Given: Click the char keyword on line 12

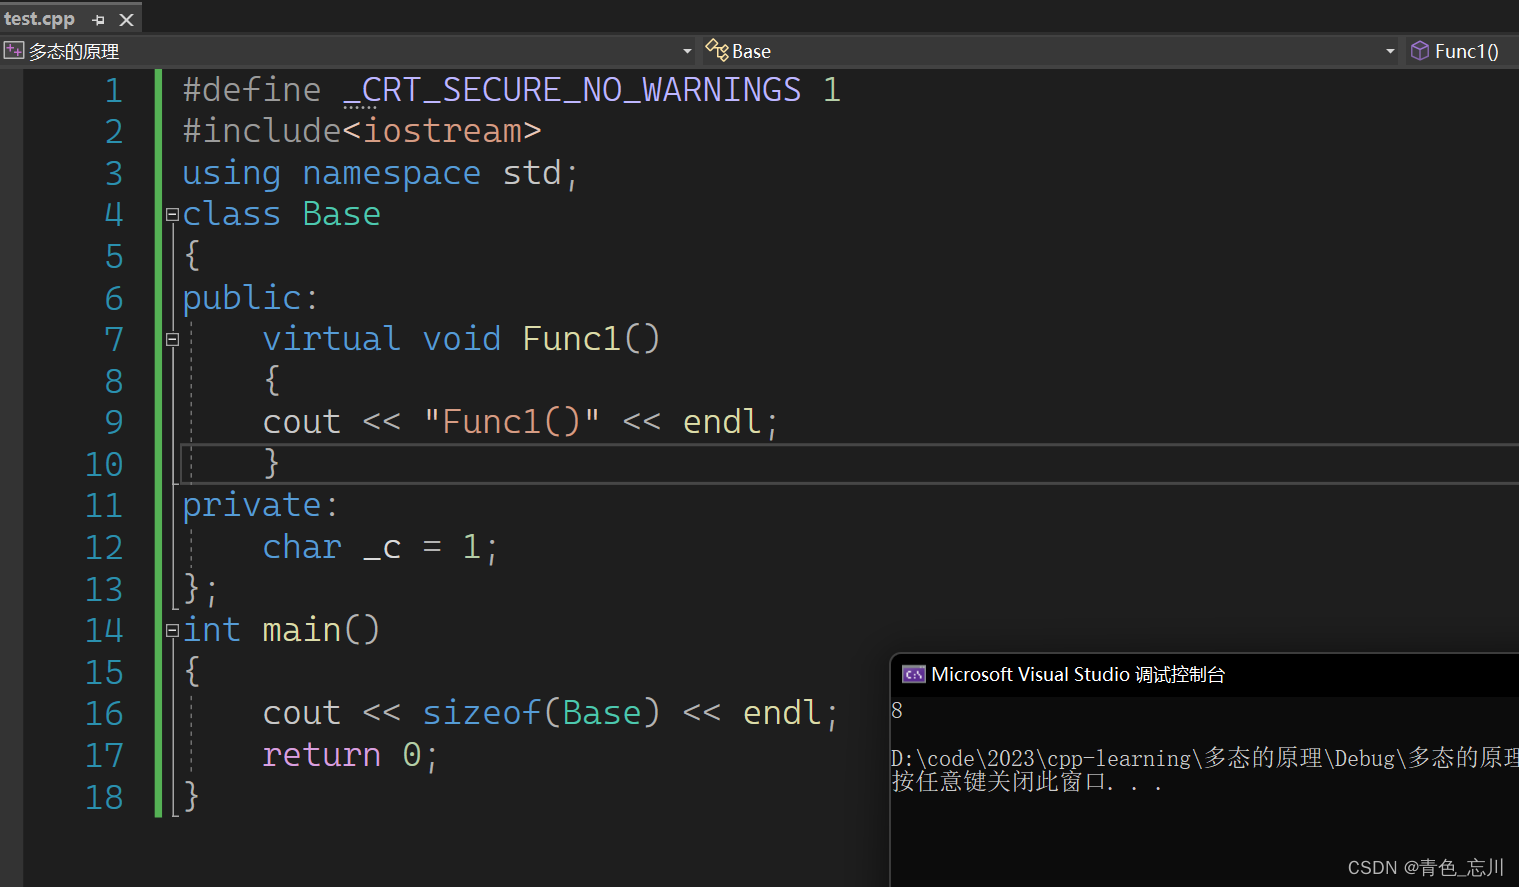Looking at the screenshot, I should pos(302,547).
